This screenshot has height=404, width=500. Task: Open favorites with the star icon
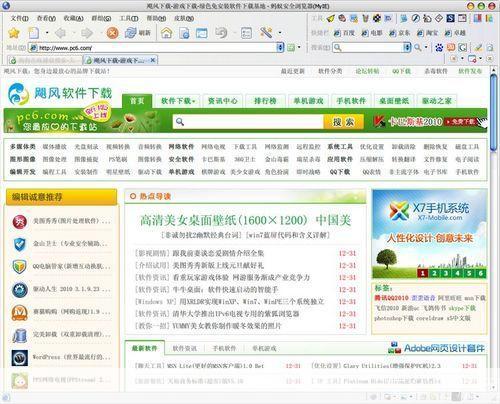click(14, 33)
